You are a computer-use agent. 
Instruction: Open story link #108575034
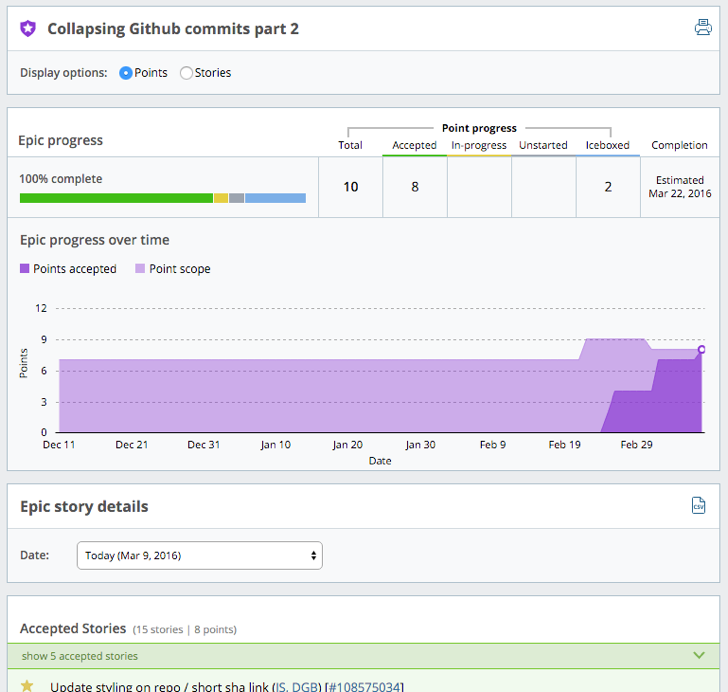click(364, 686)
